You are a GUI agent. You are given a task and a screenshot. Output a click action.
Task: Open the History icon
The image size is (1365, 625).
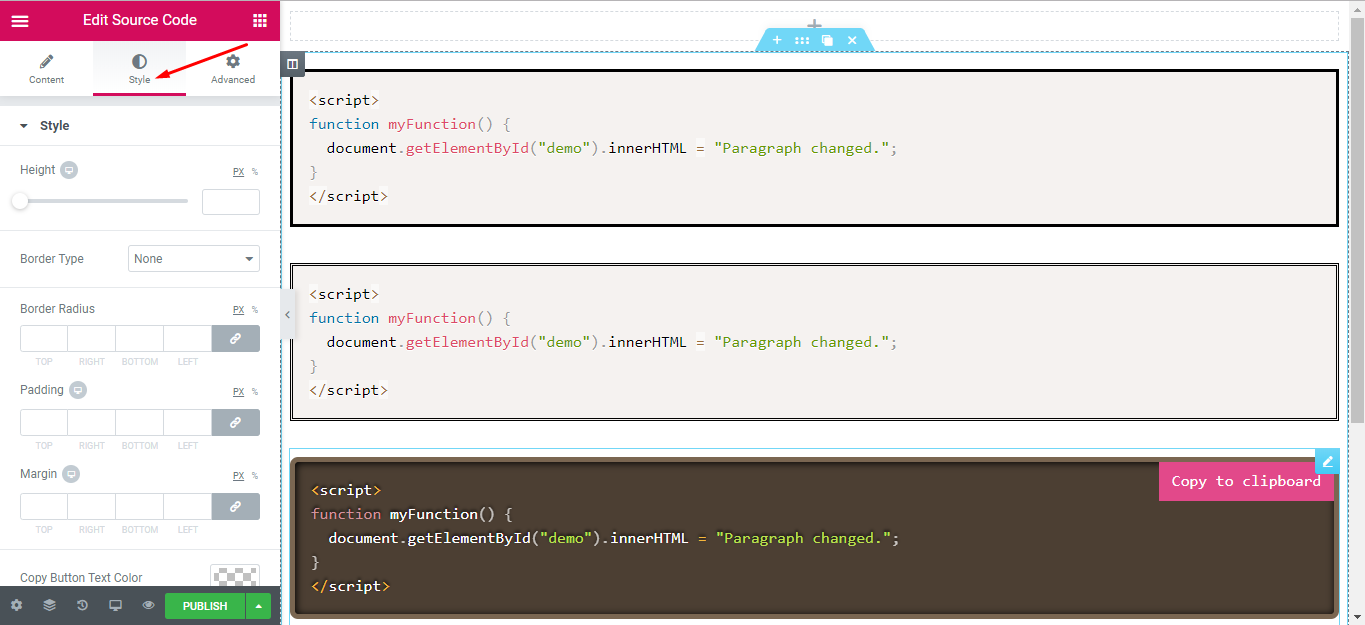click(x=82, y=606)
